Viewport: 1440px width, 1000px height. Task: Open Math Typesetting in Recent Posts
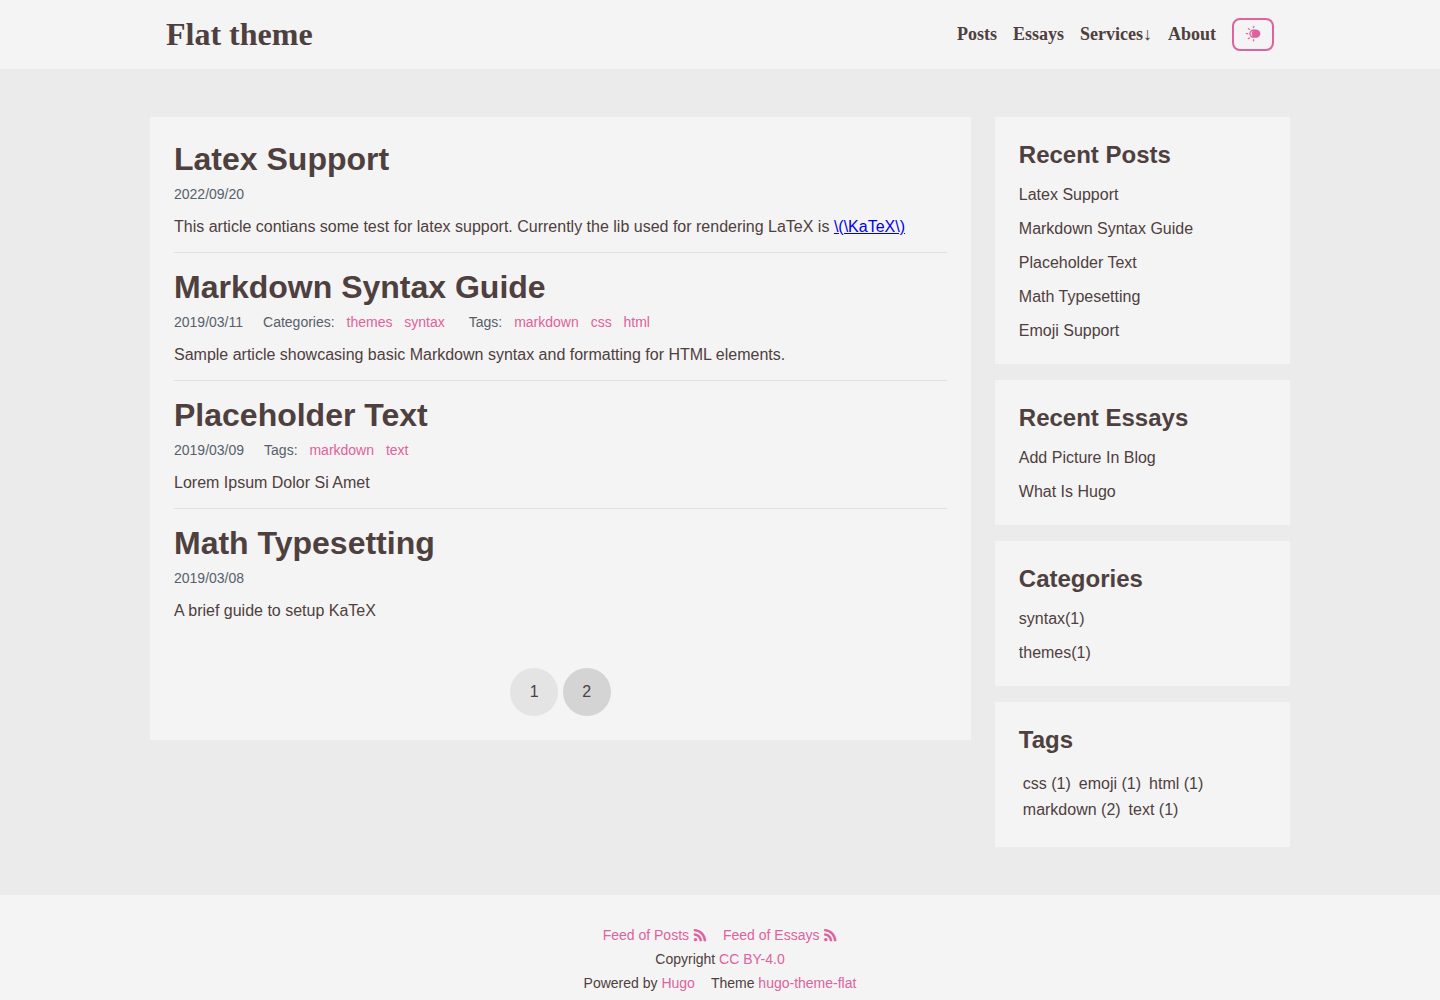click(x=1079, y=296)
